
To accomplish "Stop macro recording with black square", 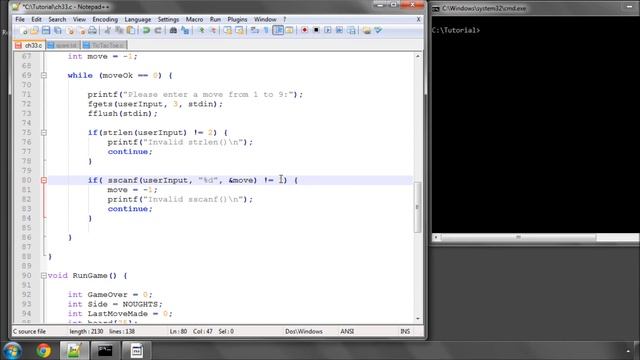I will coord(316,31).
